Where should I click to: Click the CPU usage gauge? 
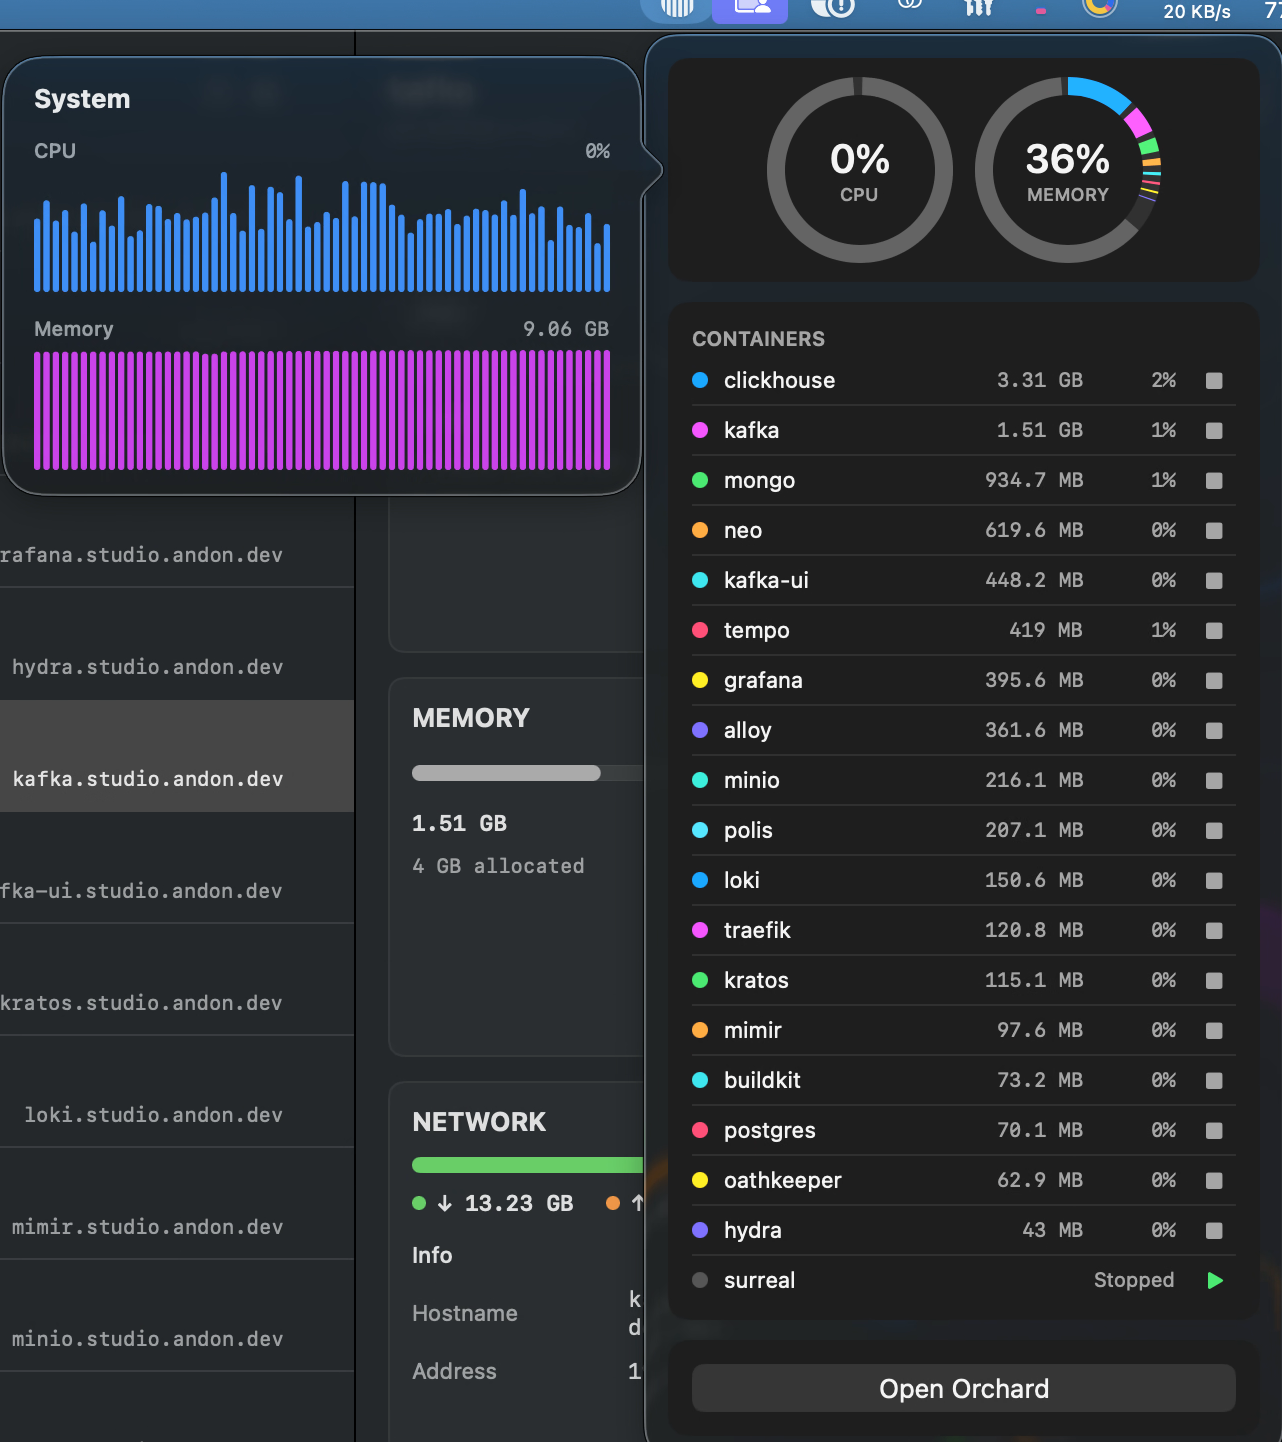tap(859, 170)
